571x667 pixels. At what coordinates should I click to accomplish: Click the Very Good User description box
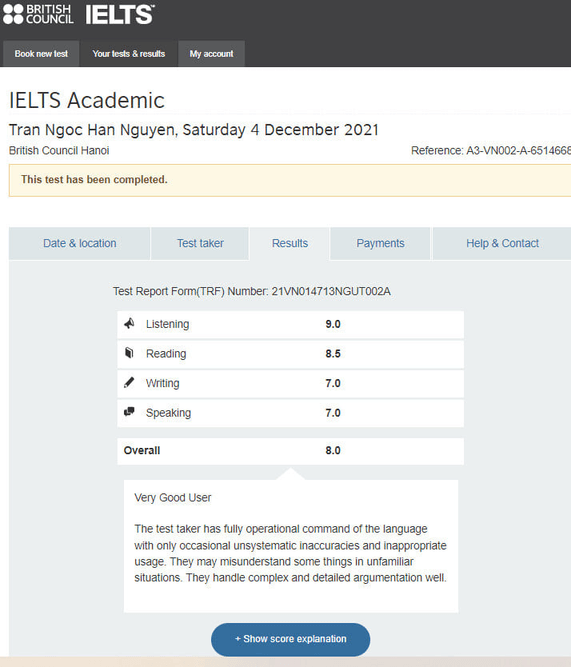(x=291, y=546)
